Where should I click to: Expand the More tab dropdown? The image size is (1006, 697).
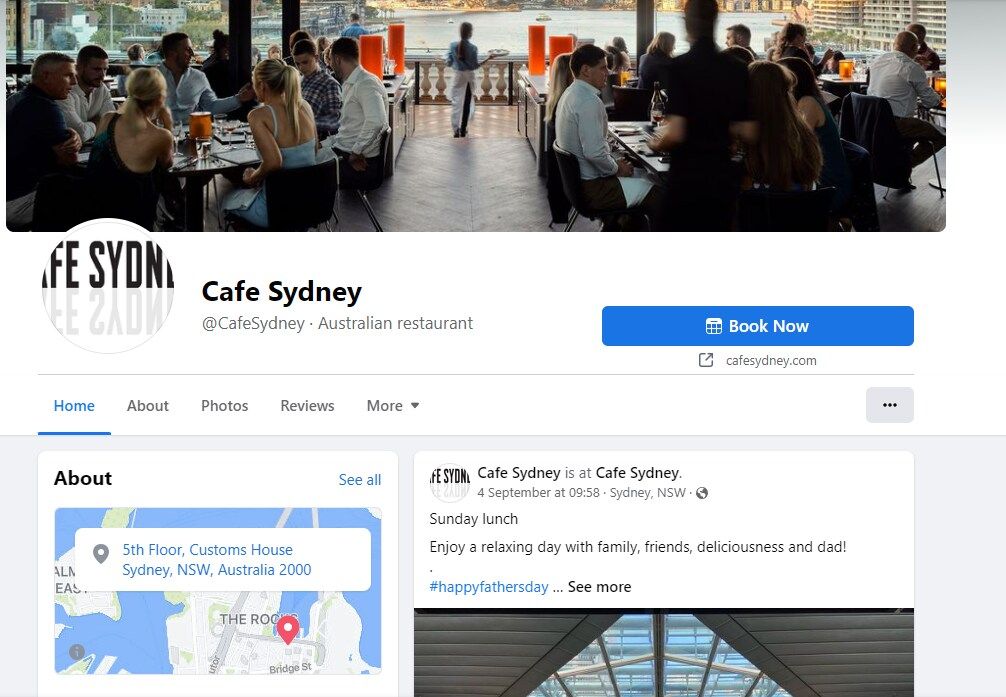click(393, 406)
